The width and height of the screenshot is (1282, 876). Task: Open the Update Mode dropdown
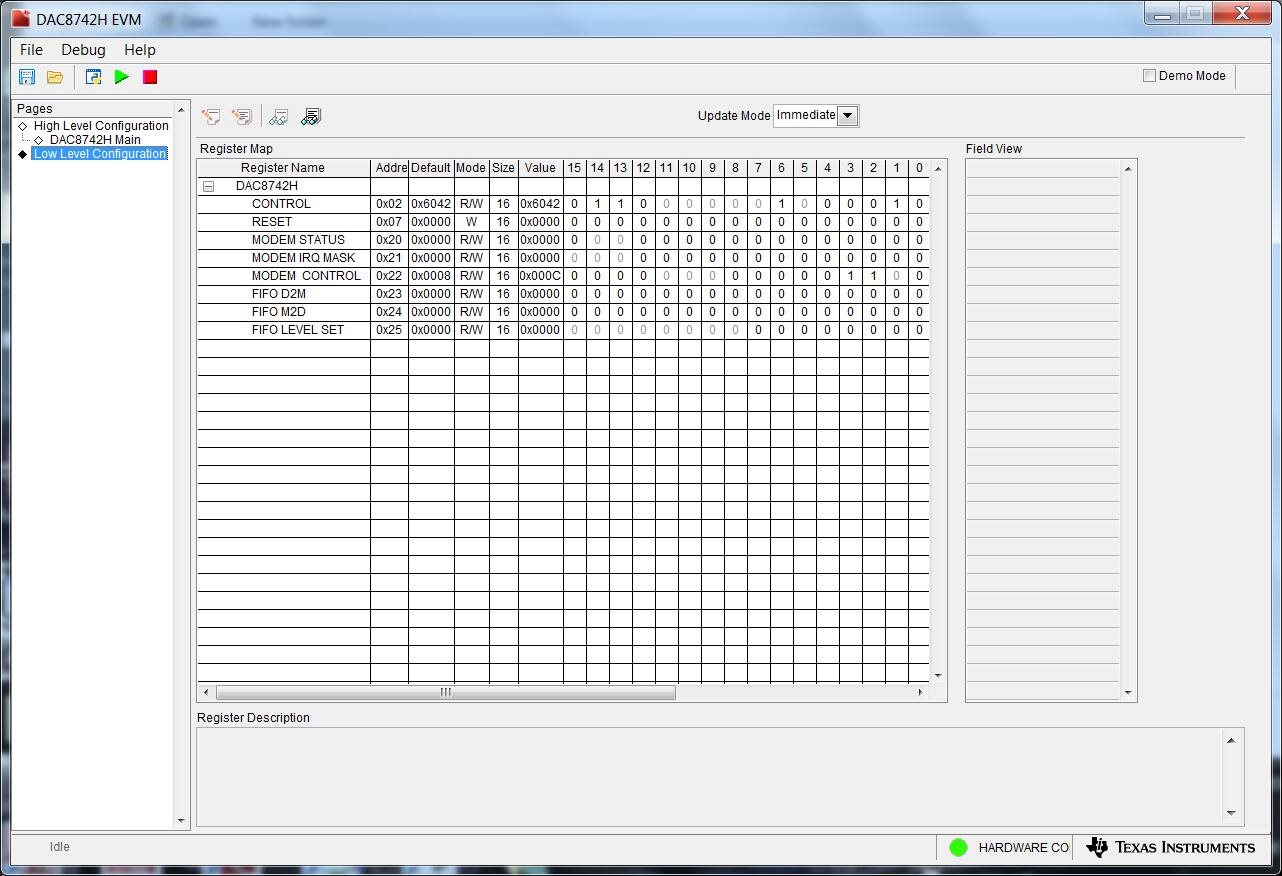coord(847,115)
